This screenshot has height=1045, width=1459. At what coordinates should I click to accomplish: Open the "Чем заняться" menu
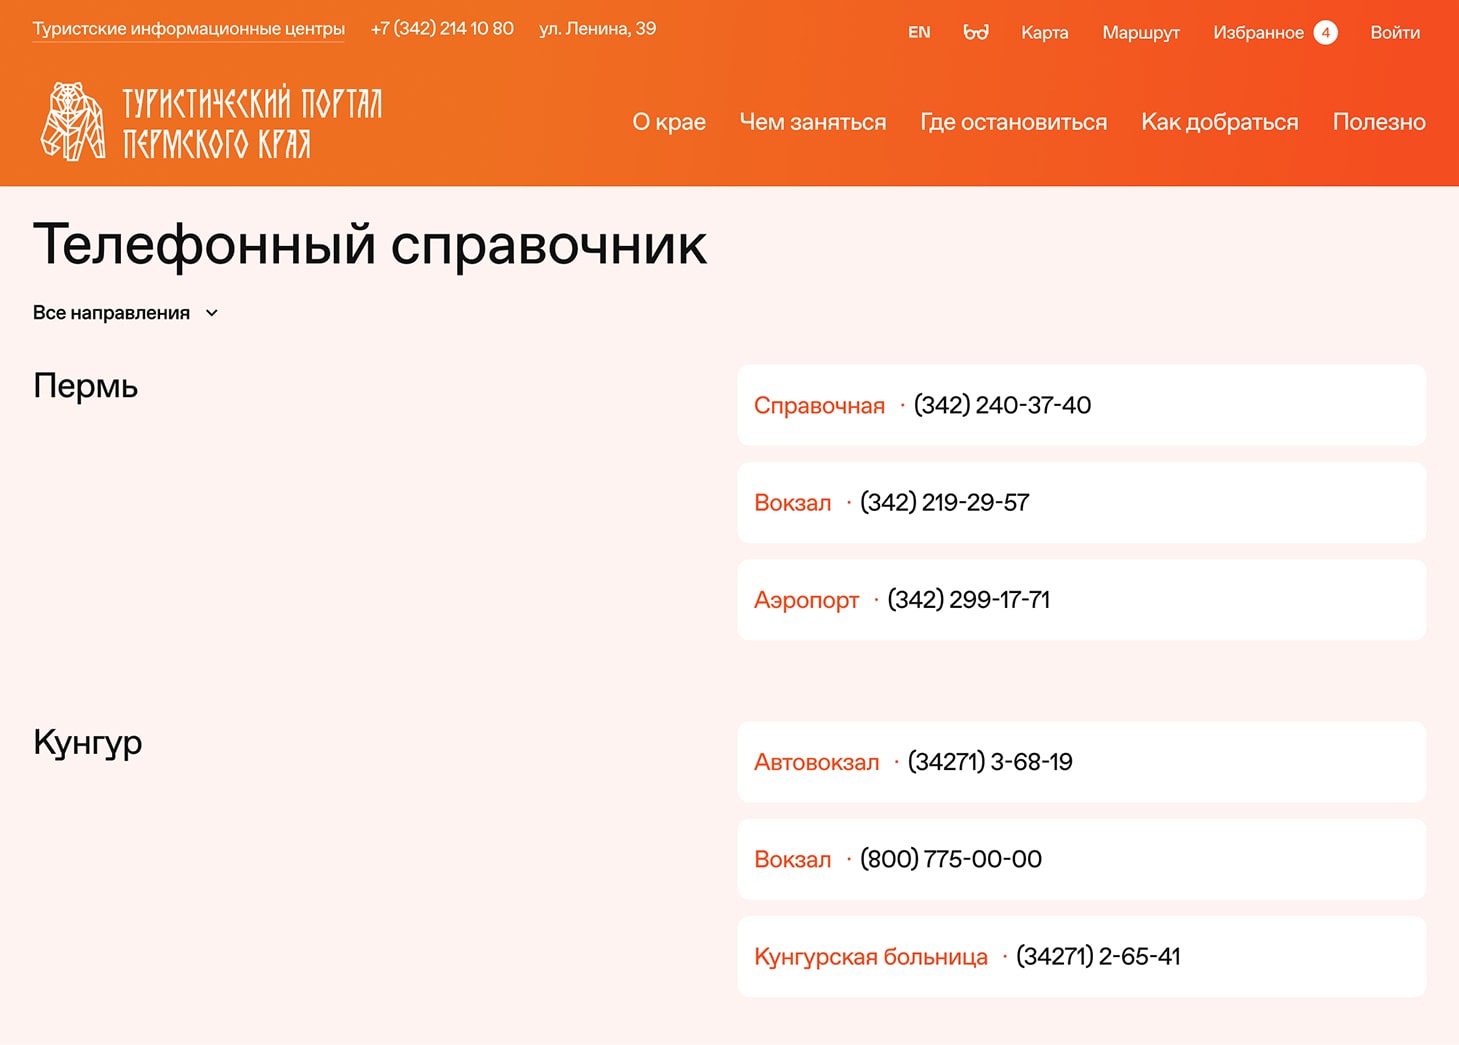click(812, 122)
